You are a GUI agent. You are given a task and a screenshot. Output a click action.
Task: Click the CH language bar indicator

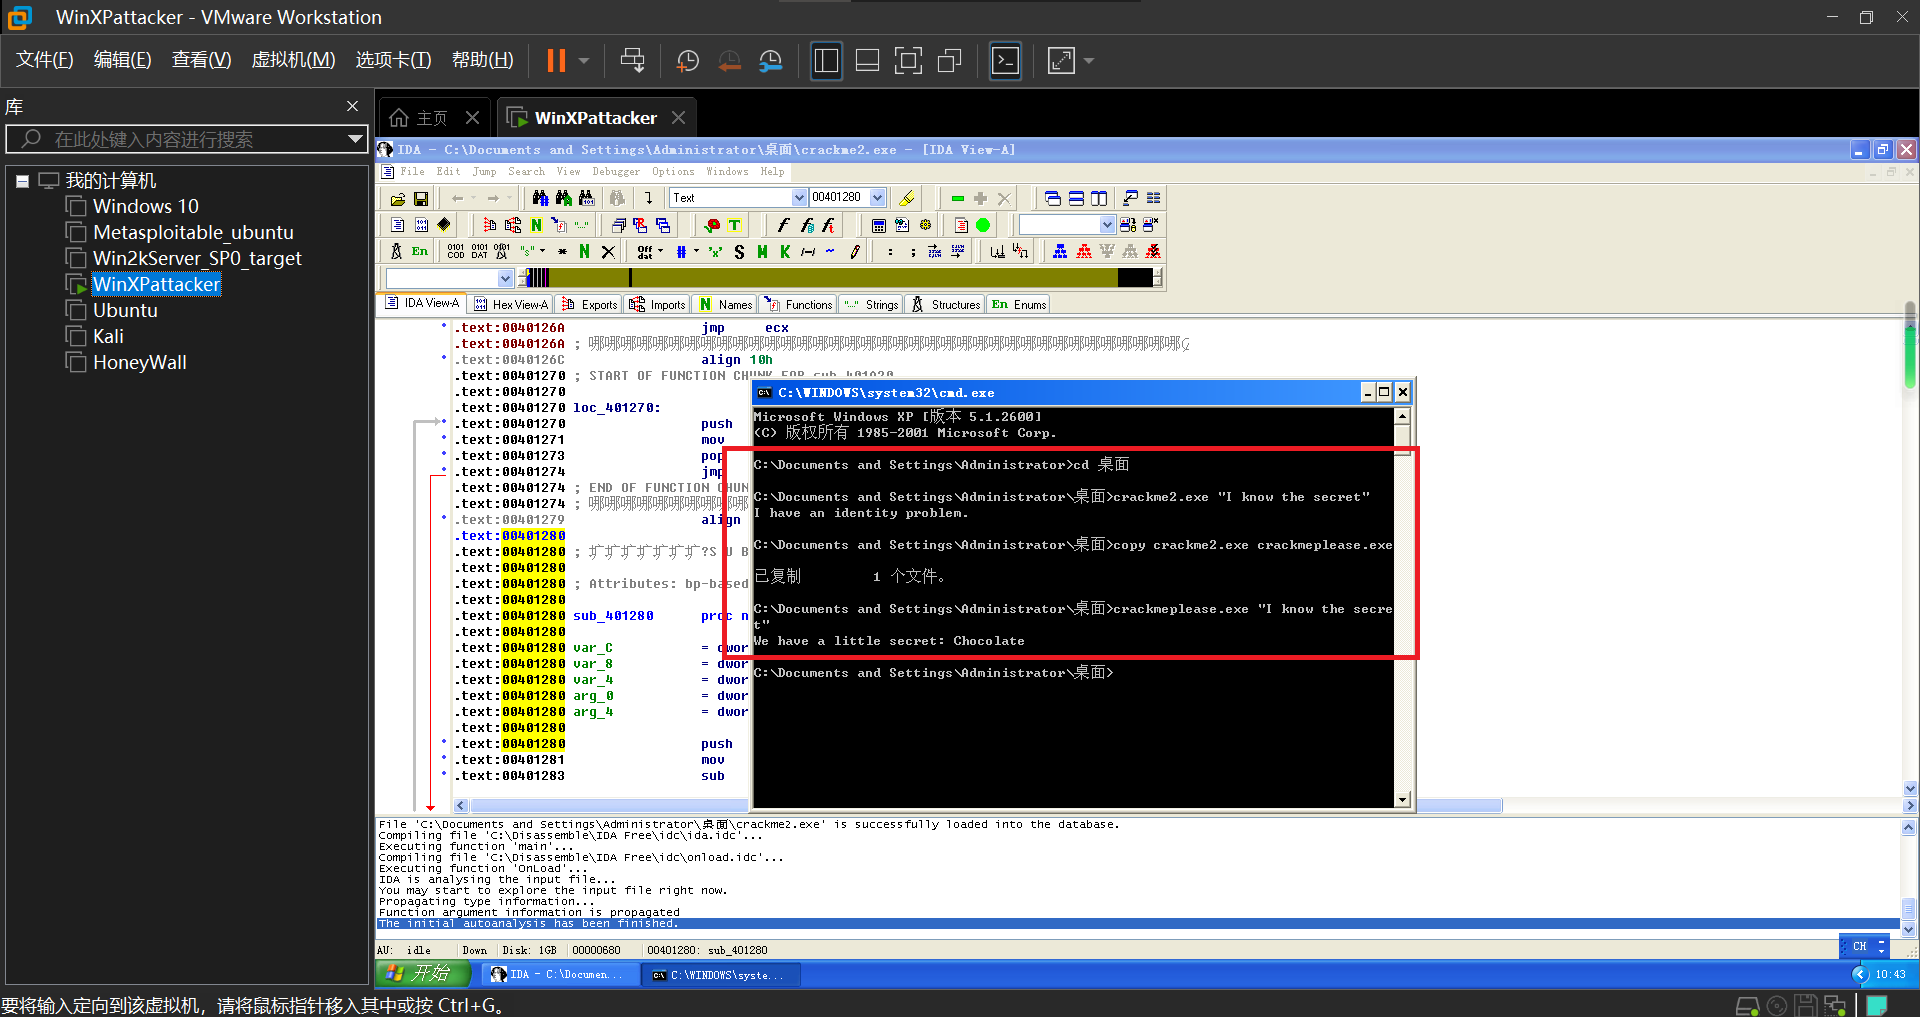pyautogui.click(x=1860, y=946)
